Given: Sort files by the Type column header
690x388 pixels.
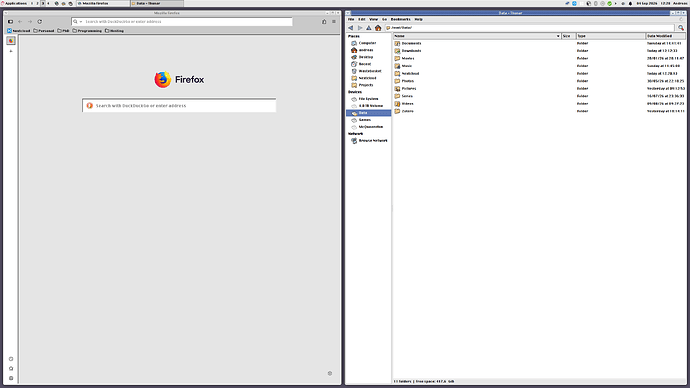Looking at the screenshot, I should [611, 36].
